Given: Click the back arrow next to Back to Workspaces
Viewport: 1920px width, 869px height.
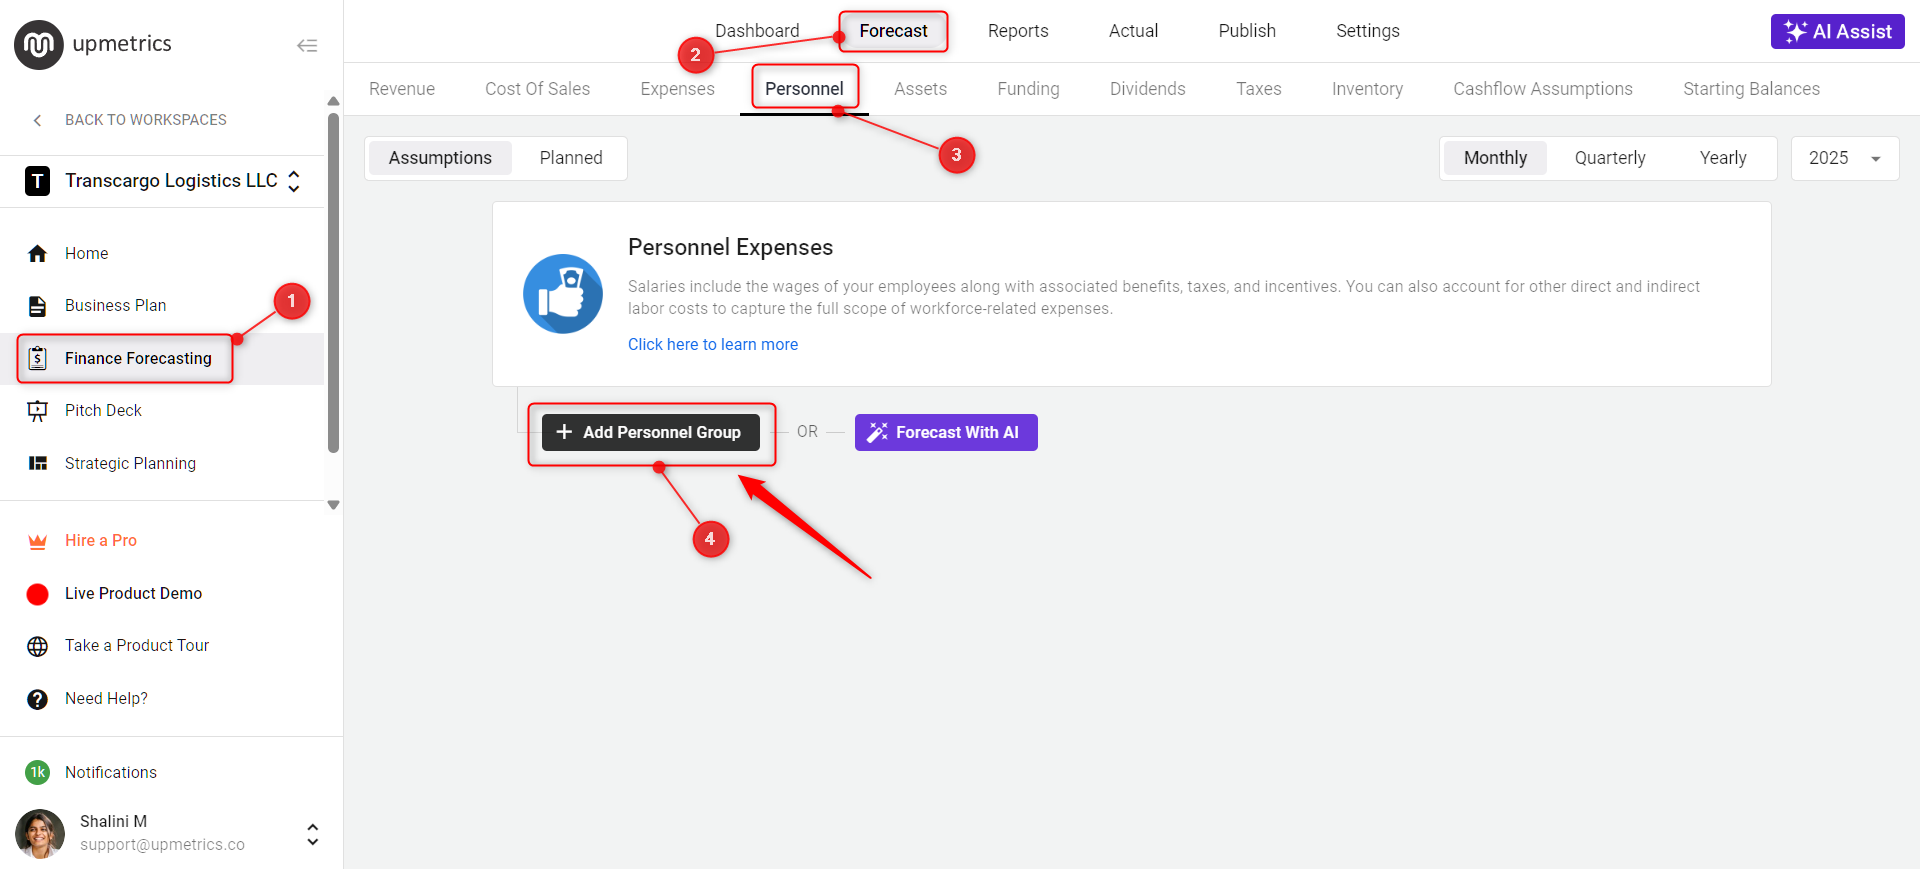Looking at the screenshot, I should [x=37, y=120].
